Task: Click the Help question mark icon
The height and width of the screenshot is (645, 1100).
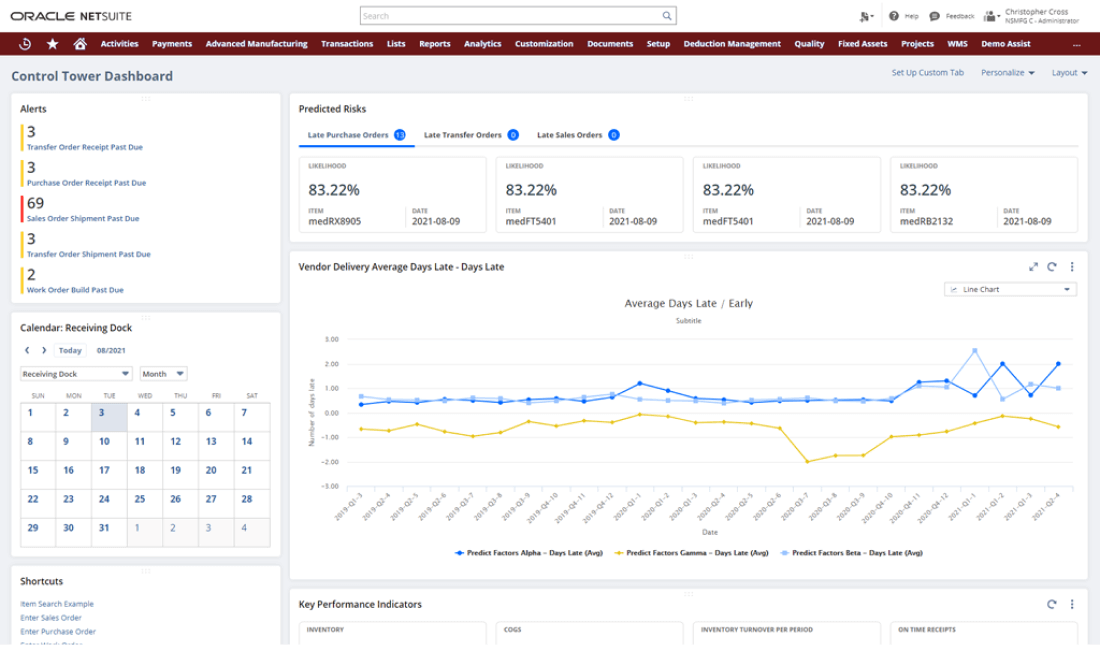Action: [x=893, y=16]
